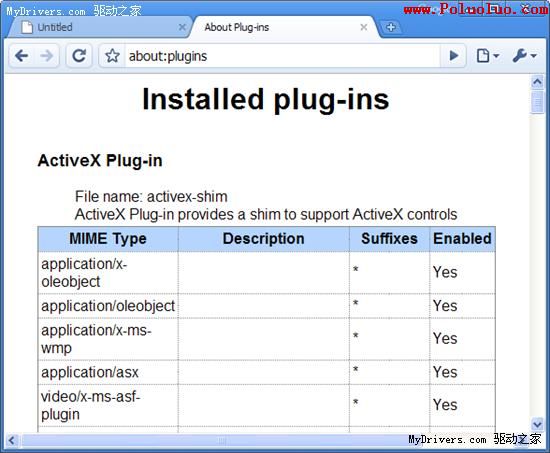Click the about:plugins address bar
This screenshot has height=453, width=550.
[x=282, y=56]
